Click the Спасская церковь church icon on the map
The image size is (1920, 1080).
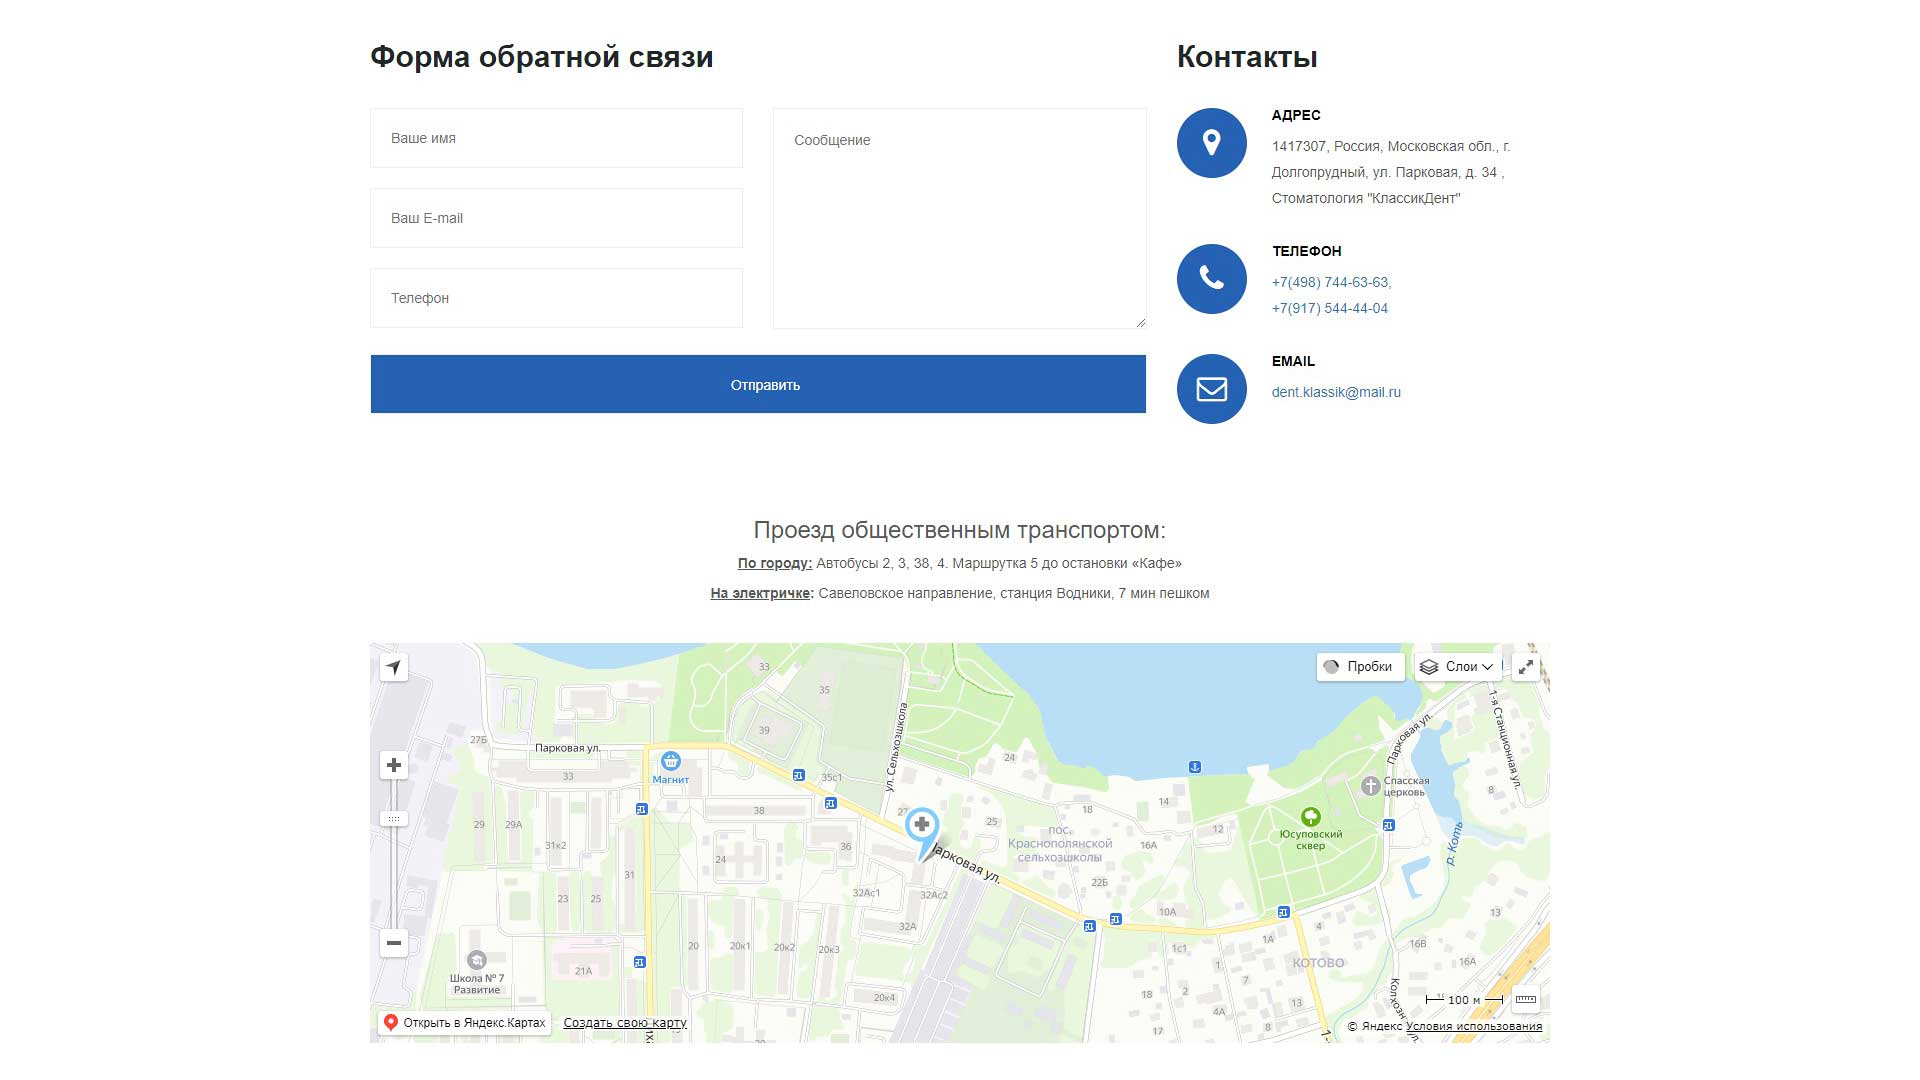click(1370, 783)
